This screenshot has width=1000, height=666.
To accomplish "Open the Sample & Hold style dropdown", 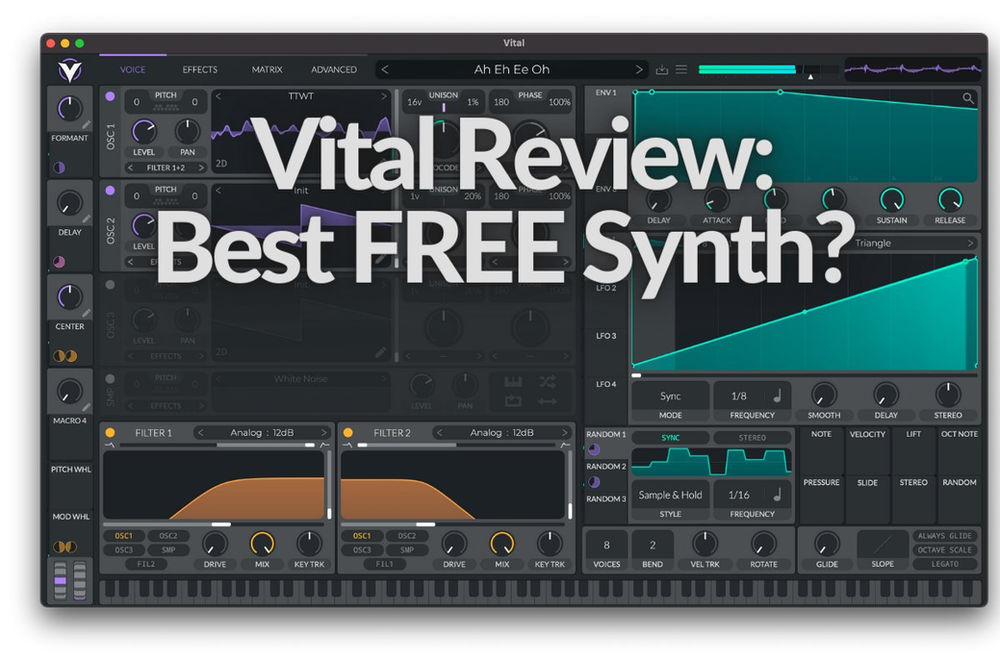I will click(x=670, y=494).
